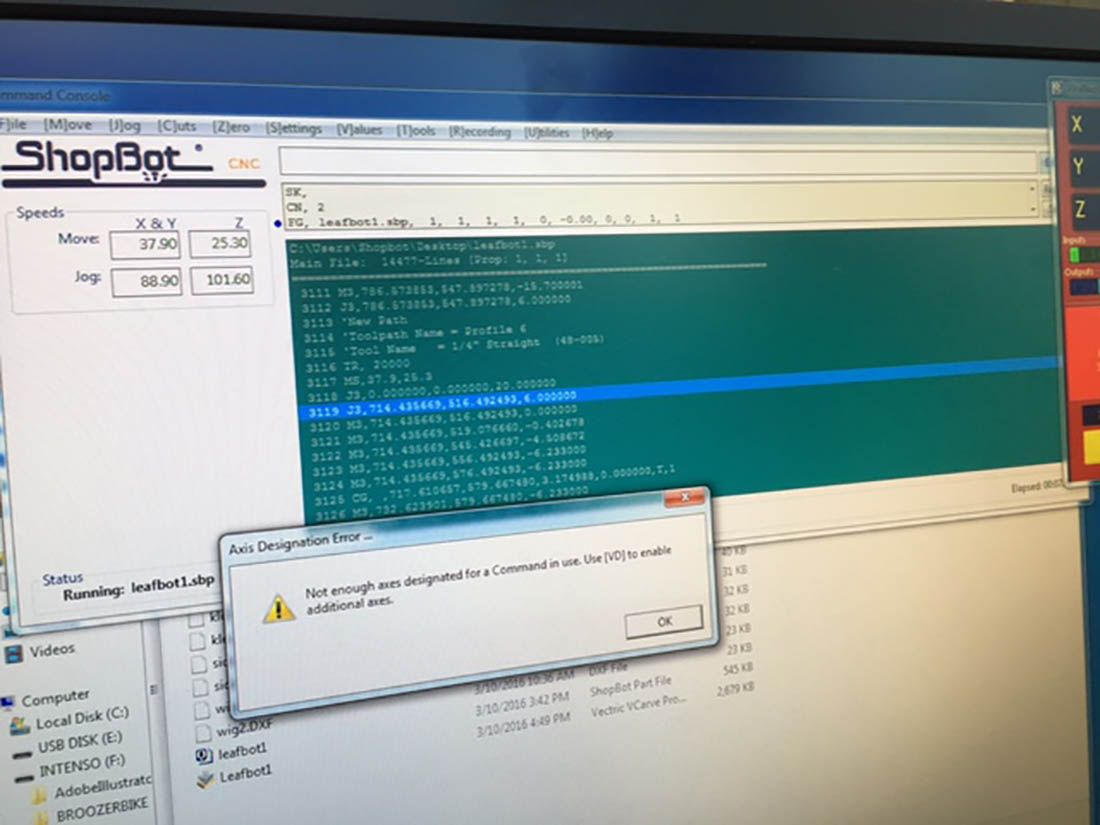Click the green Input 1 indicator

[1073, 255]
